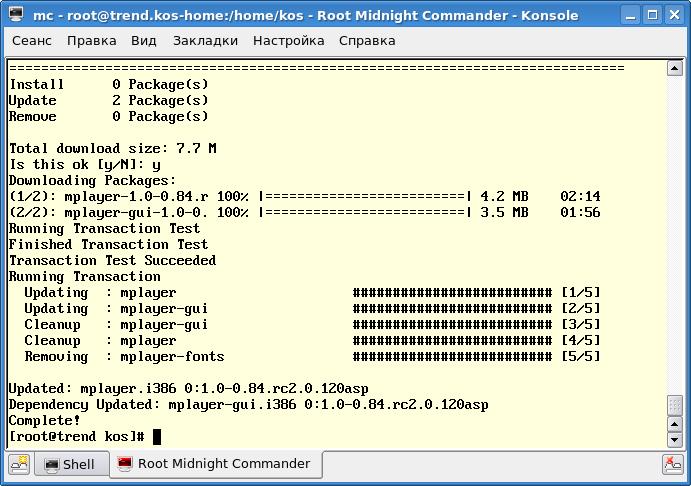The height and width of the screenshot is (486, 691).
Task: Click the new session icon at bottom left
Action: pyautogui.click(x=19, y=464)
